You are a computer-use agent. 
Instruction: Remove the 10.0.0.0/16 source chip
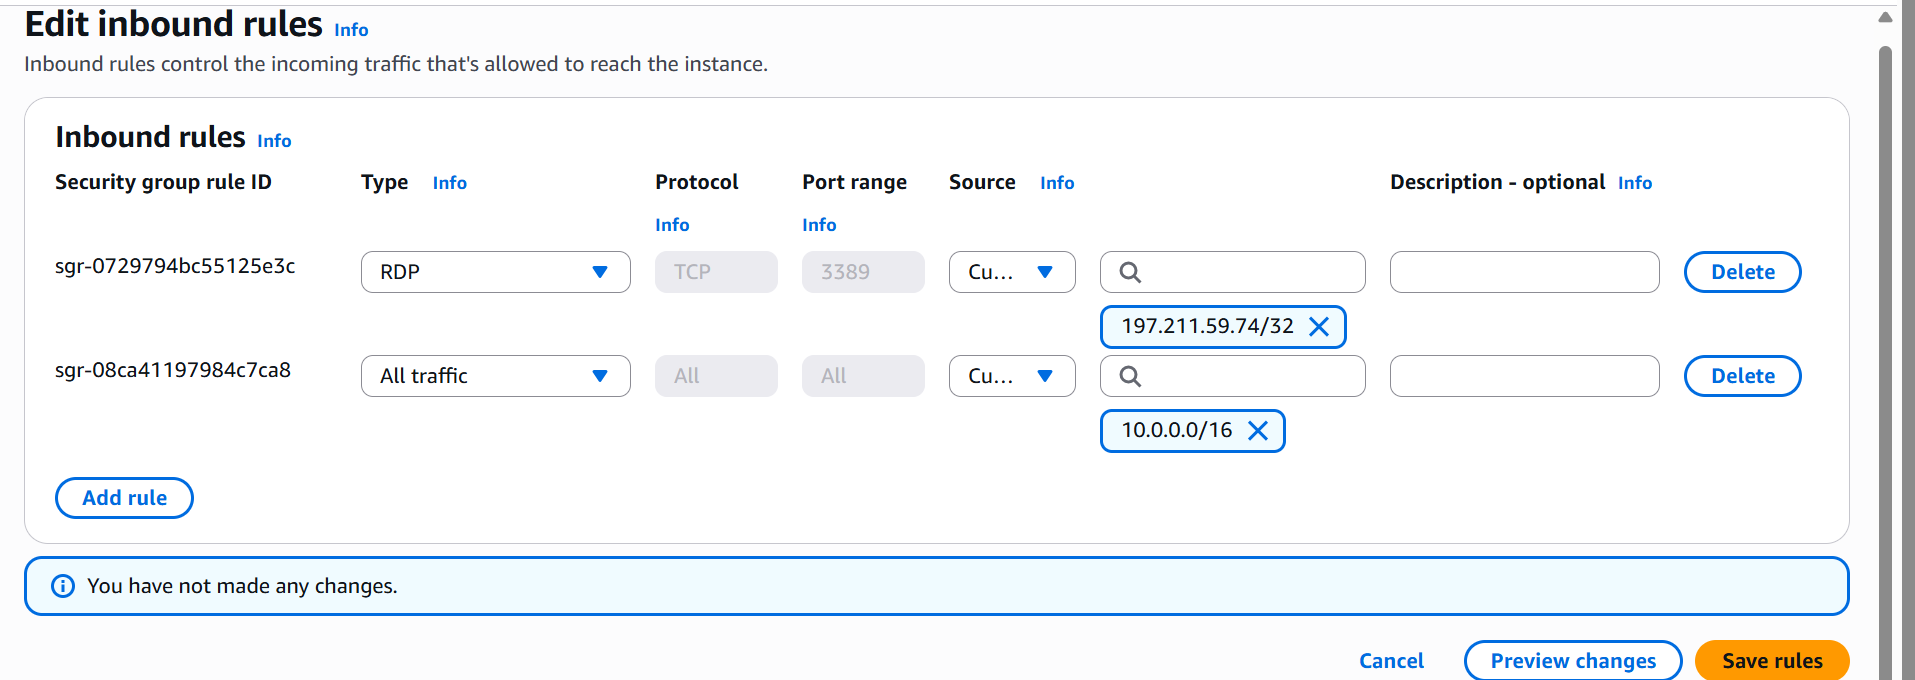[1258, 431]
